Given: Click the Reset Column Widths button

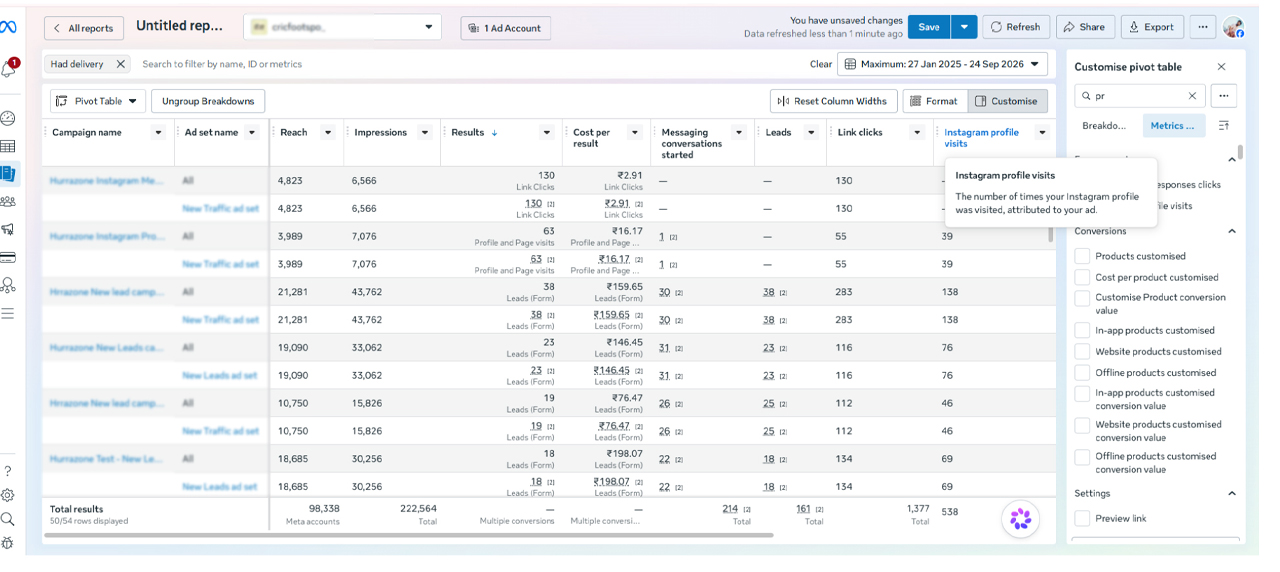Looking at the screenshot, I should 832,101.
